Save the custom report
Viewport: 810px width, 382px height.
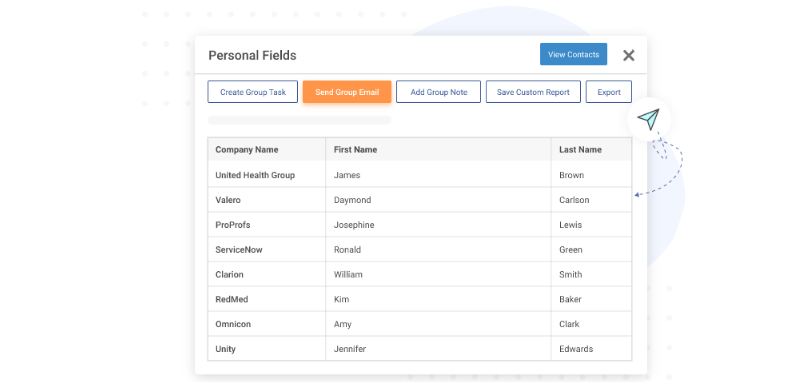(533, 92)
